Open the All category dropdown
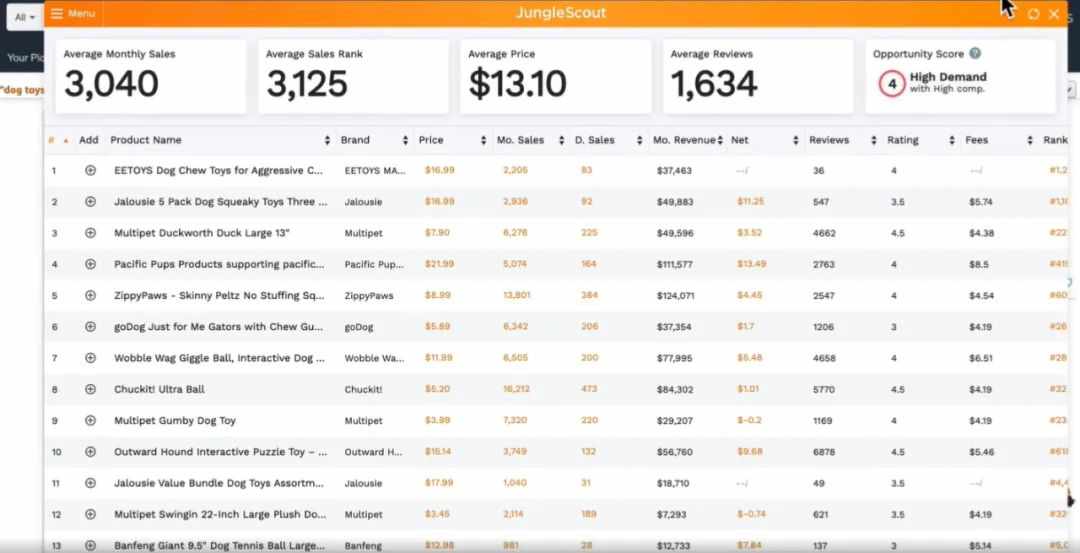Screen dimensions: 1080x553 [x=25, y=17]
